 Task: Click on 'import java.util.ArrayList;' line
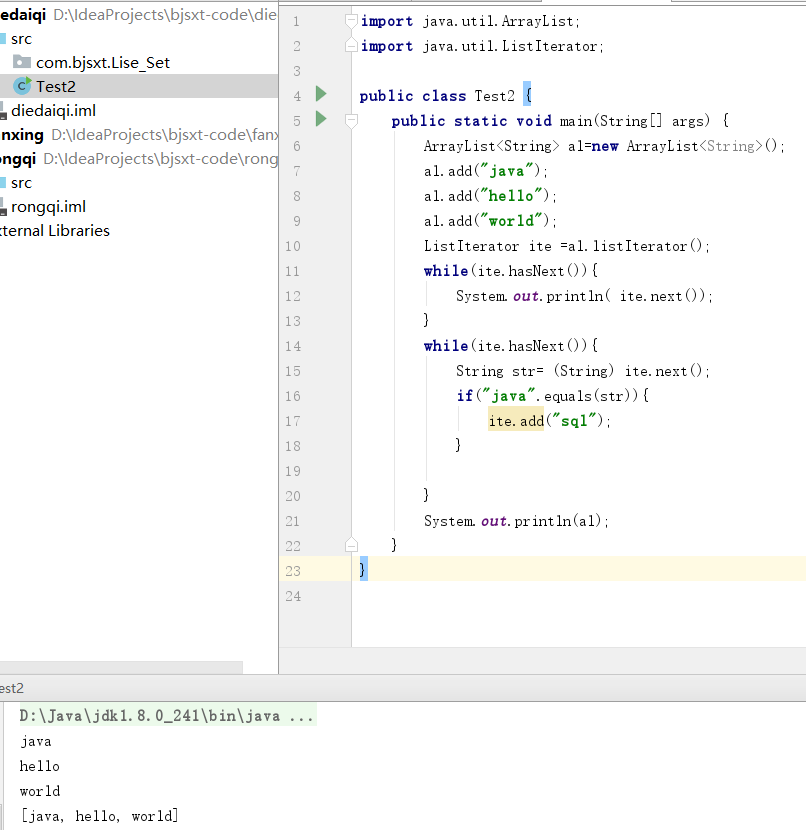(x=470, y=21)
